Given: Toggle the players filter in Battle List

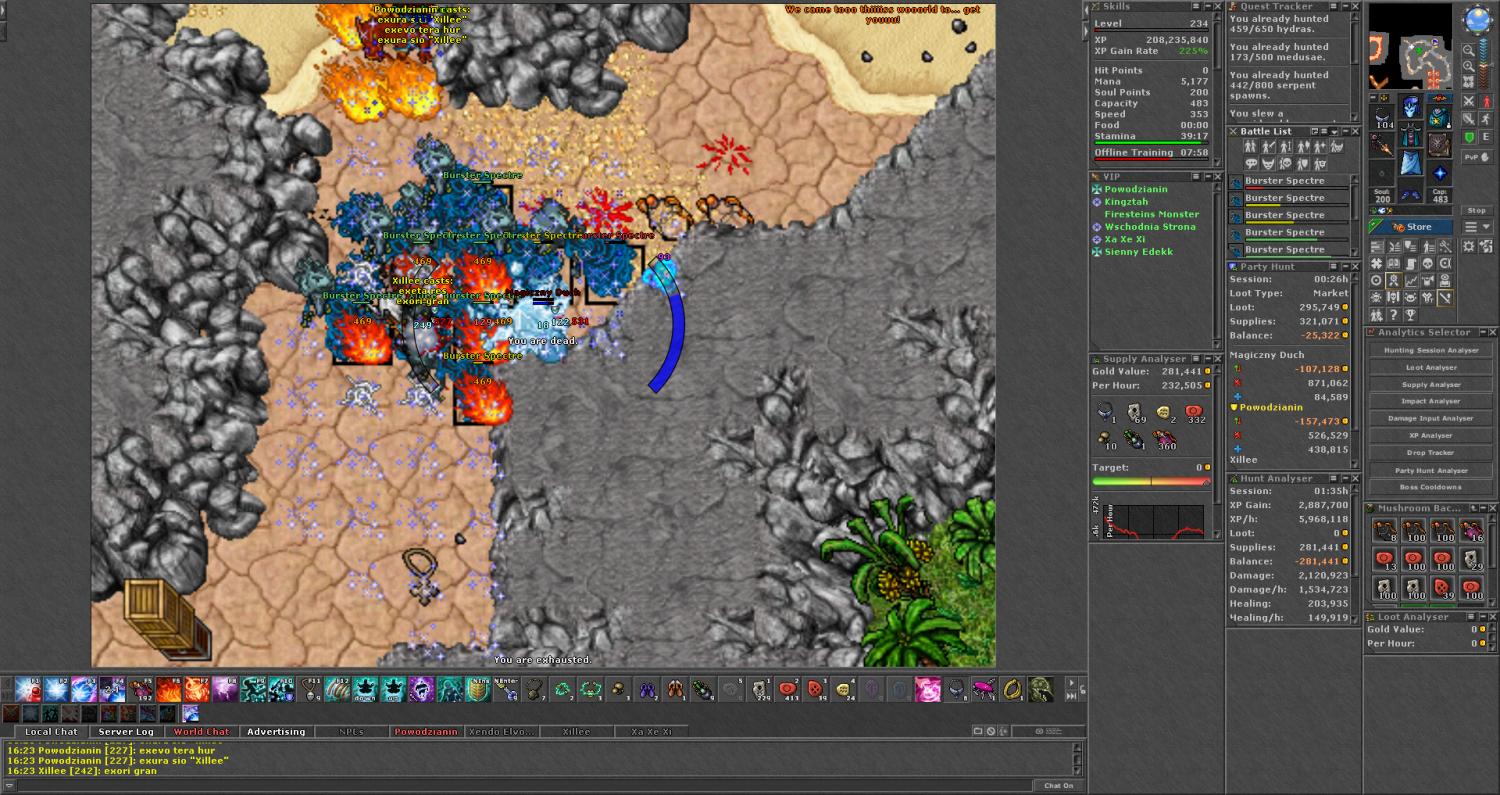Looking at the screenshot, I should coord(1251,146).
